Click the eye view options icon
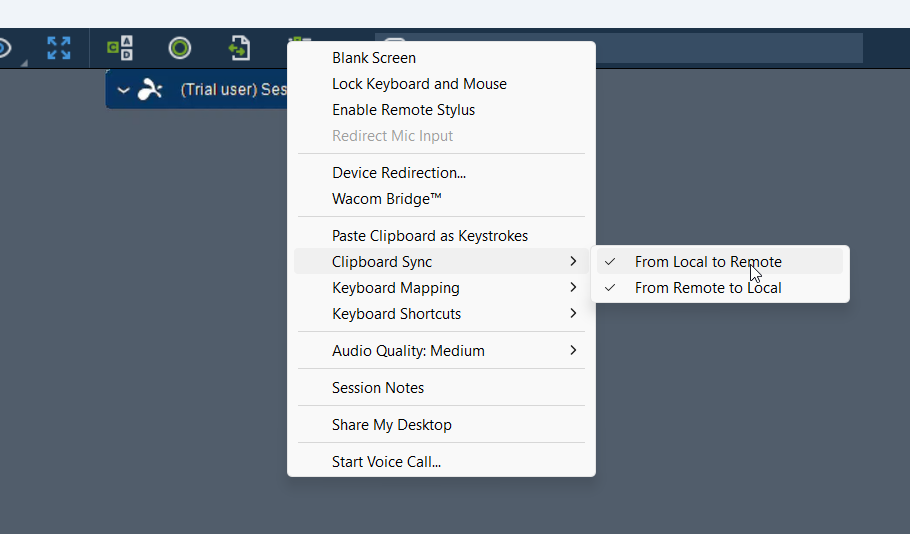The width and height of the screenshot is (910, 534). tap(3, 48)
